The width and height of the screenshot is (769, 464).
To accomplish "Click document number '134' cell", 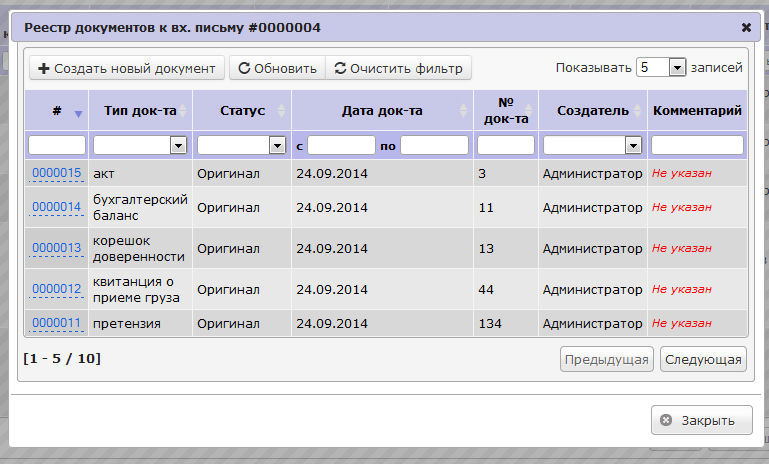I will pos(506,323).
